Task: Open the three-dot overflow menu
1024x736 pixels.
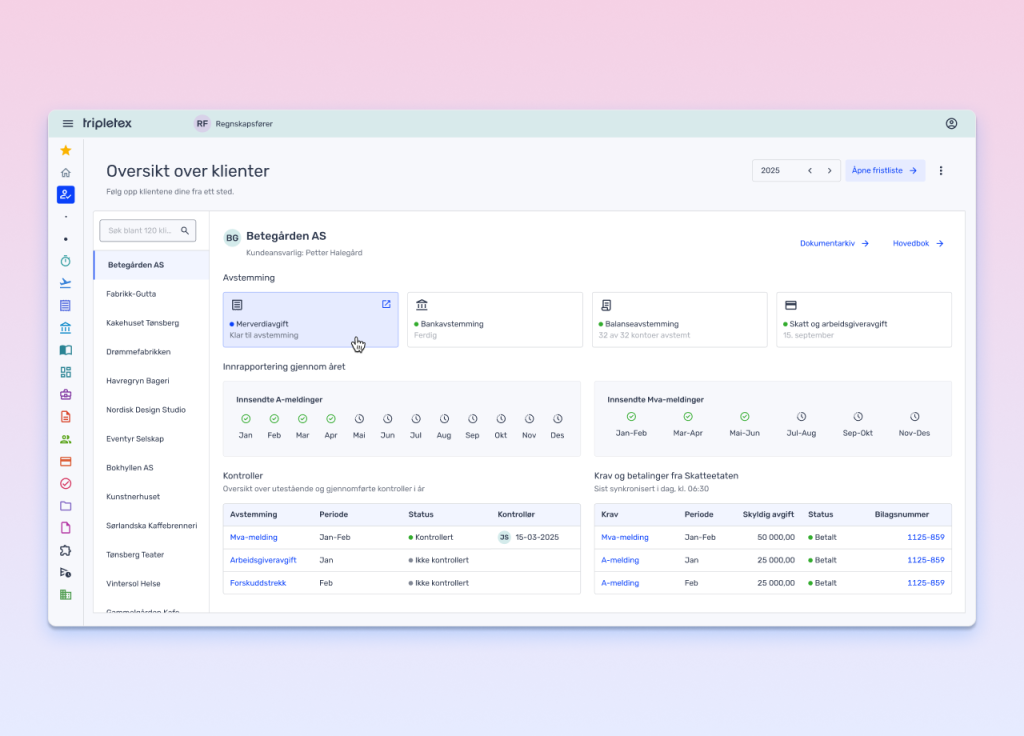Action: coord(941,170)
